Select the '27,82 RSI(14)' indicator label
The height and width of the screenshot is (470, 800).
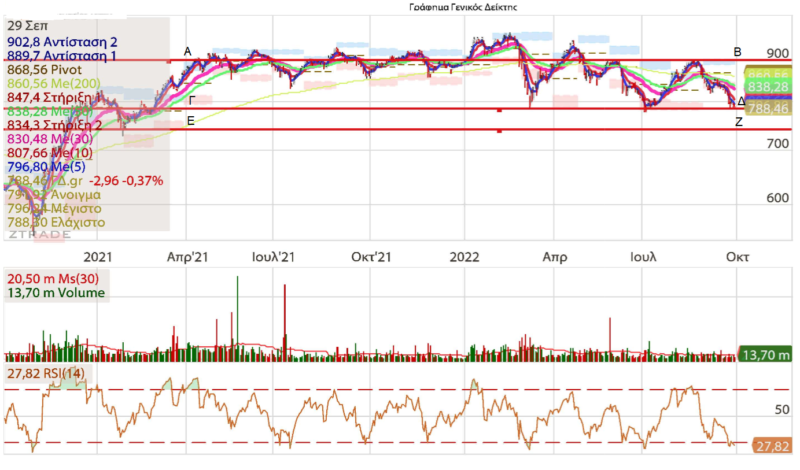(45, 374)
